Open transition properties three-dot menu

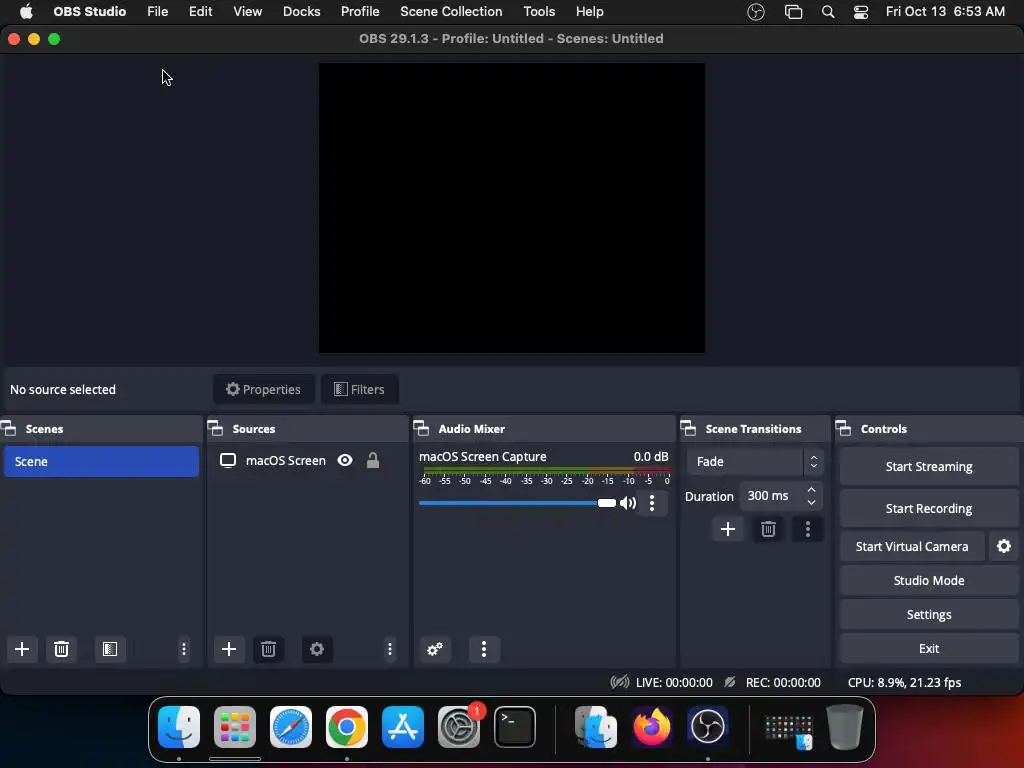[808, 529]
